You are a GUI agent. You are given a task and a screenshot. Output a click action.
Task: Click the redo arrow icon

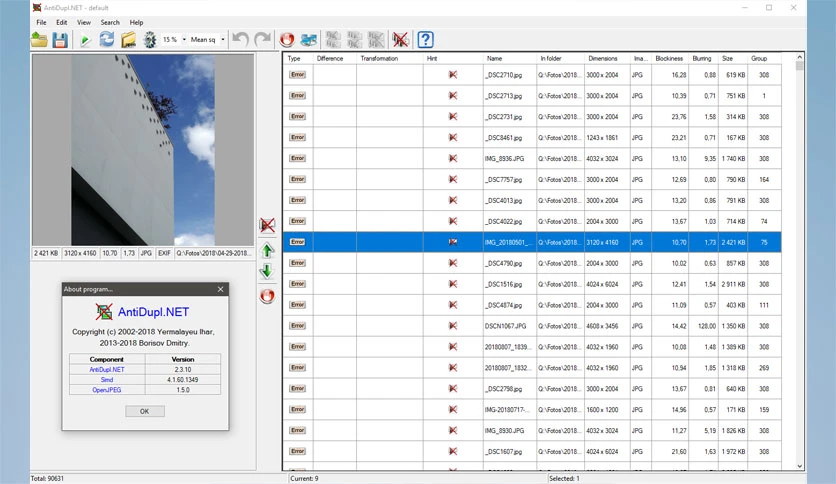(262, 39)
